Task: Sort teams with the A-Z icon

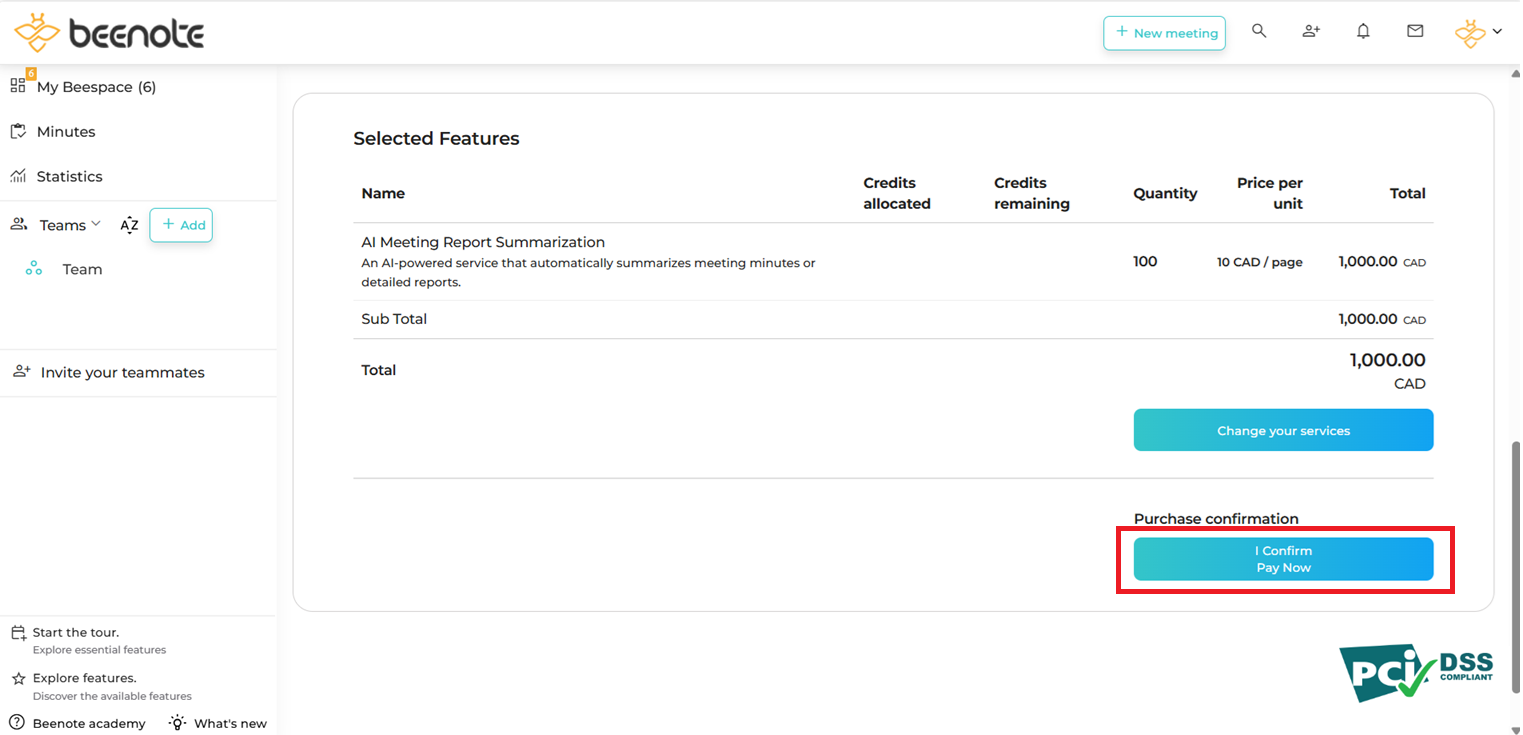Action: [129, 225]
